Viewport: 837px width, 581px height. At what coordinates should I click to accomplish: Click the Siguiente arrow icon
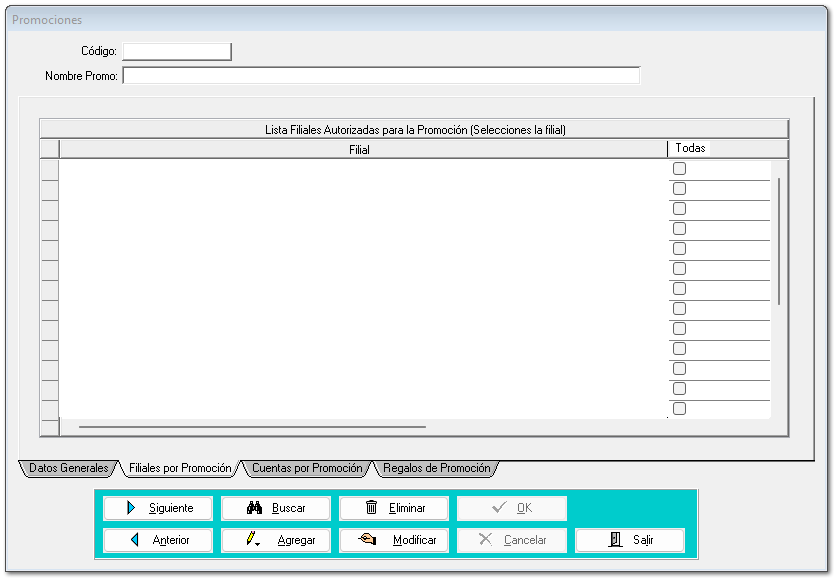click(x=131, y=508)
